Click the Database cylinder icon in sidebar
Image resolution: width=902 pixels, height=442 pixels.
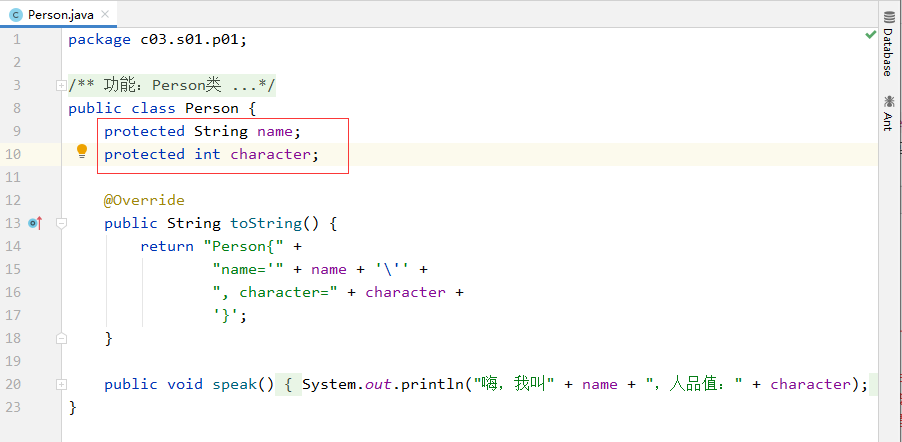(889, 18)
